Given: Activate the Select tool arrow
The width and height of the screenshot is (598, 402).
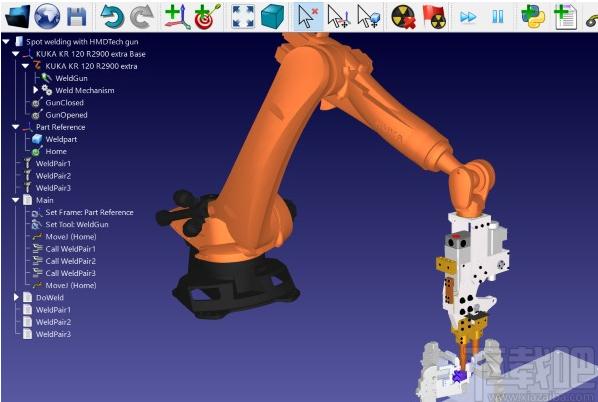Looking at the screenshot, I should coord(308,17).
